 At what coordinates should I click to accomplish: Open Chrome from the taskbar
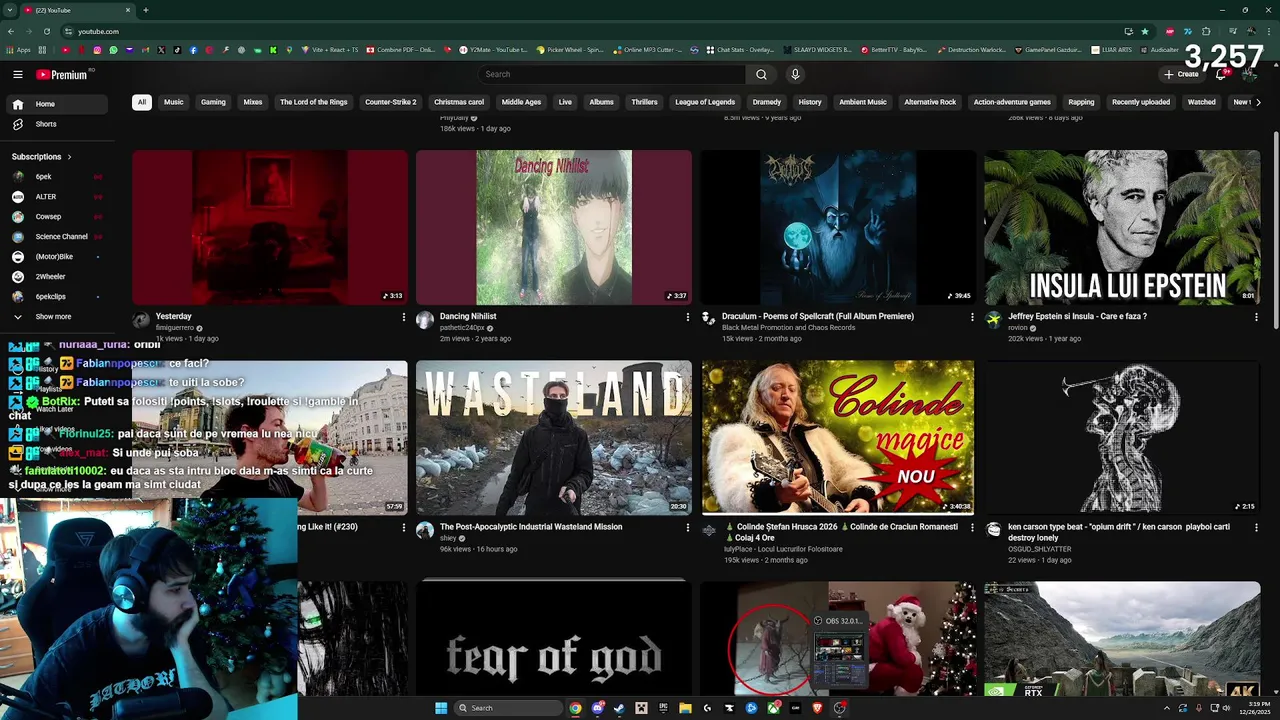pos(575,708)
